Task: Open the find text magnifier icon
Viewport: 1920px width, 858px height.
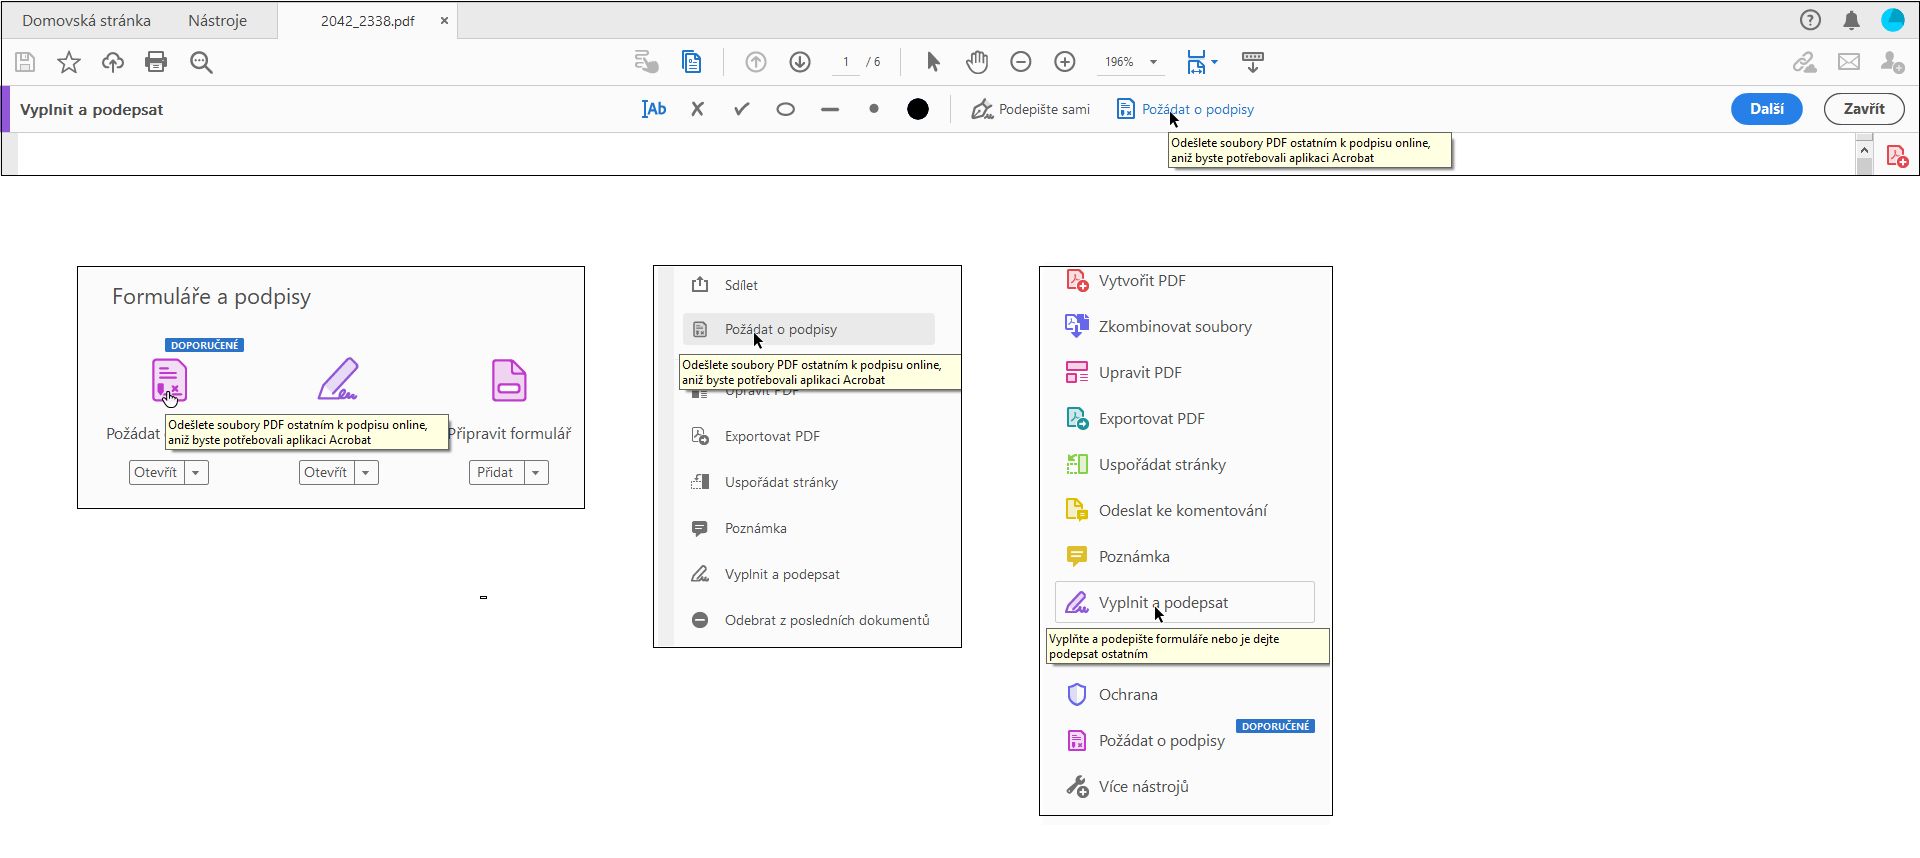Action: 201,62
